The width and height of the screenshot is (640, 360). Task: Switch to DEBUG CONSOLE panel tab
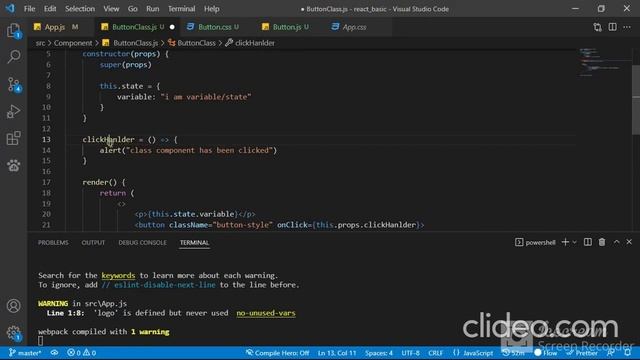click(x=142, y=242)
